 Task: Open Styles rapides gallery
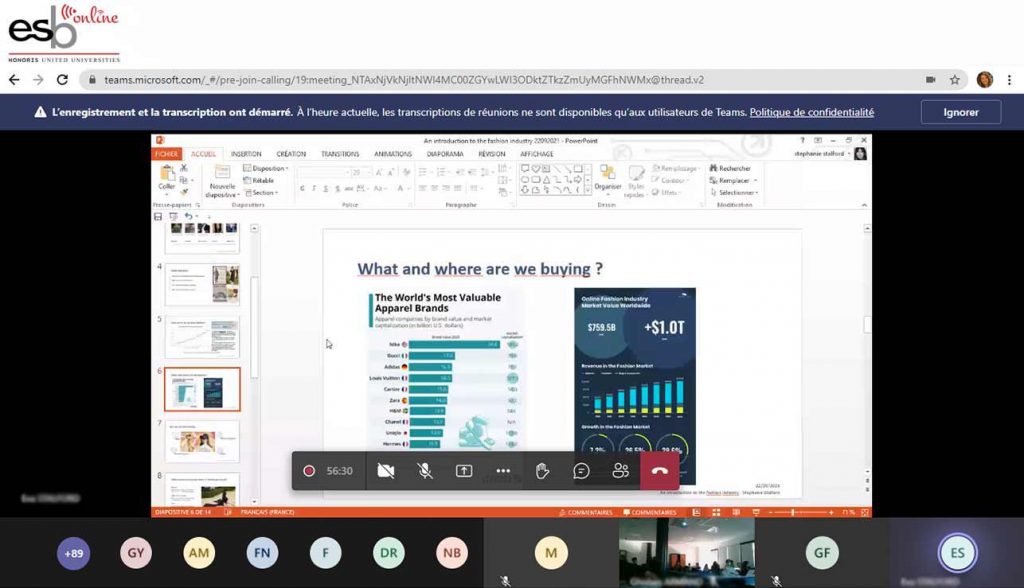(635, 181)
